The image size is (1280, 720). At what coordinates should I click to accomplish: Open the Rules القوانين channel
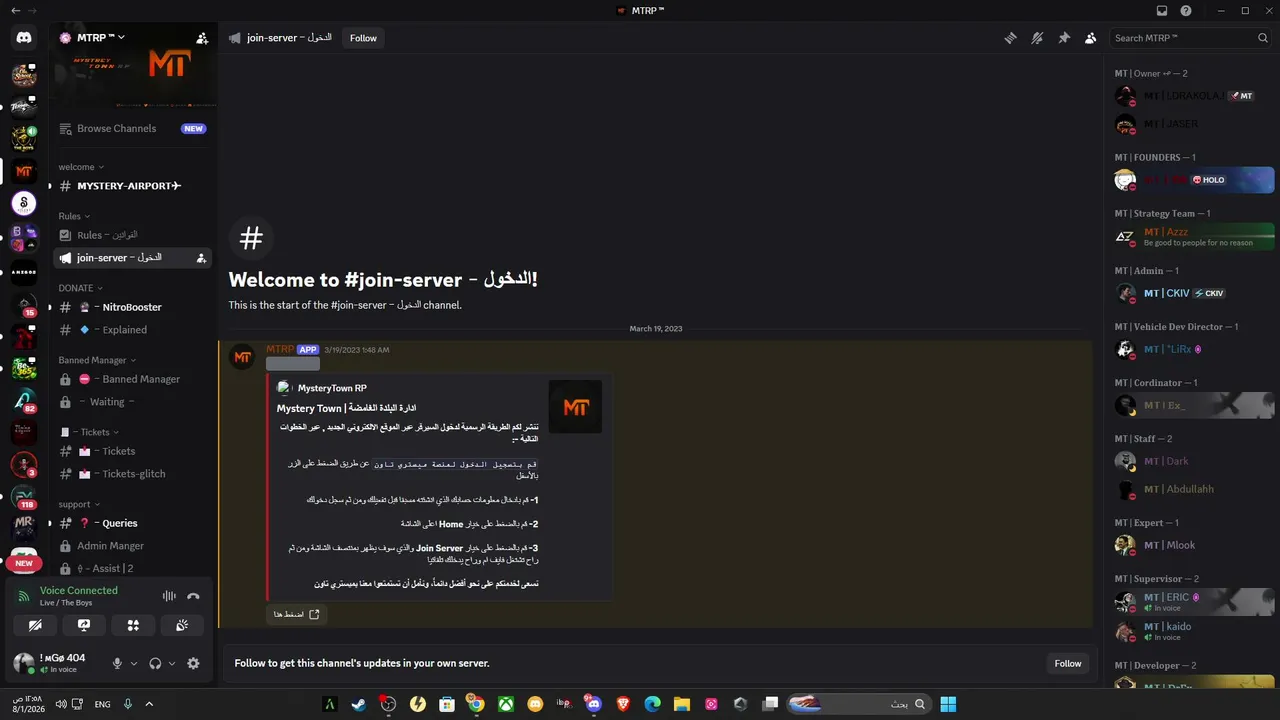pos(133,235)
